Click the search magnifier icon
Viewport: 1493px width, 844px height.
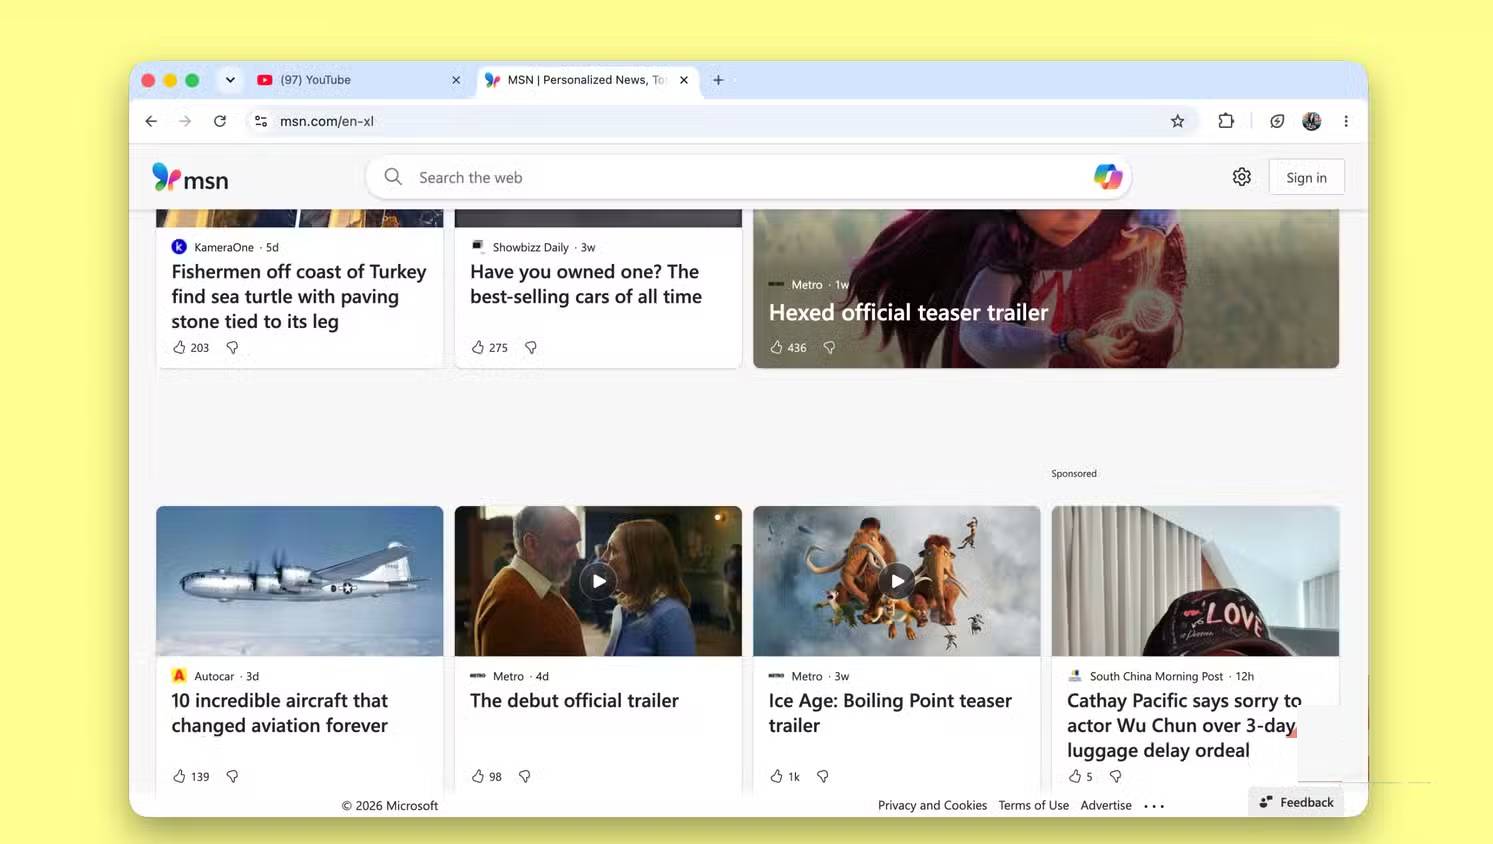click(x=393, y=177)
